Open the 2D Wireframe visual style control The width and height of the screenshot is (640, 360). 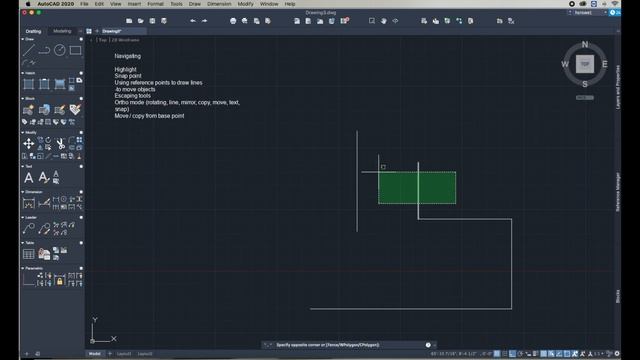(126, 40)
